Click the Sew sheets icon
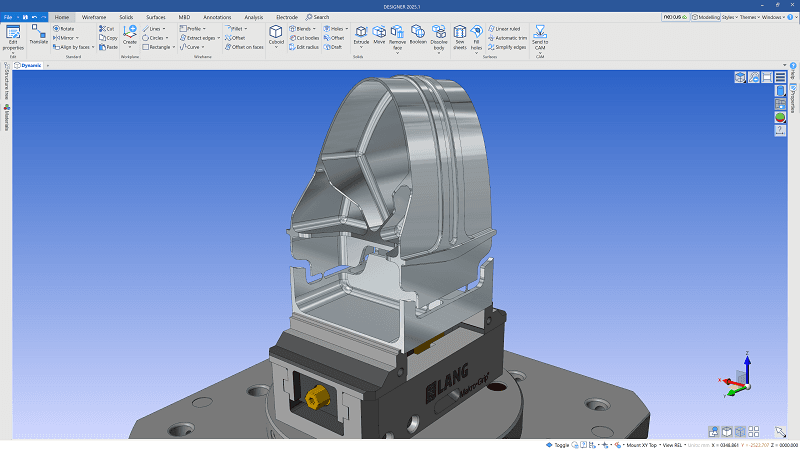The image size is (800, 450). 459,33
